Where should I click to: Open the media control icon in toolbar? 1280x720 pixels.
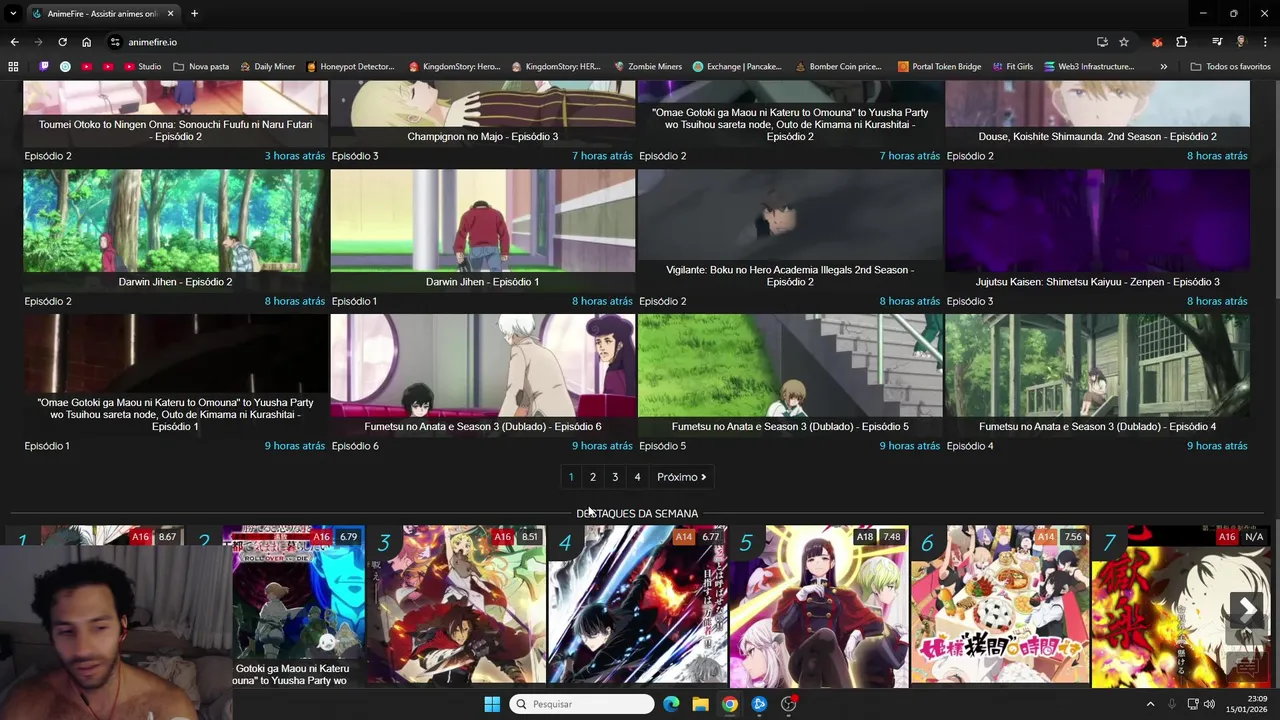1217,42
